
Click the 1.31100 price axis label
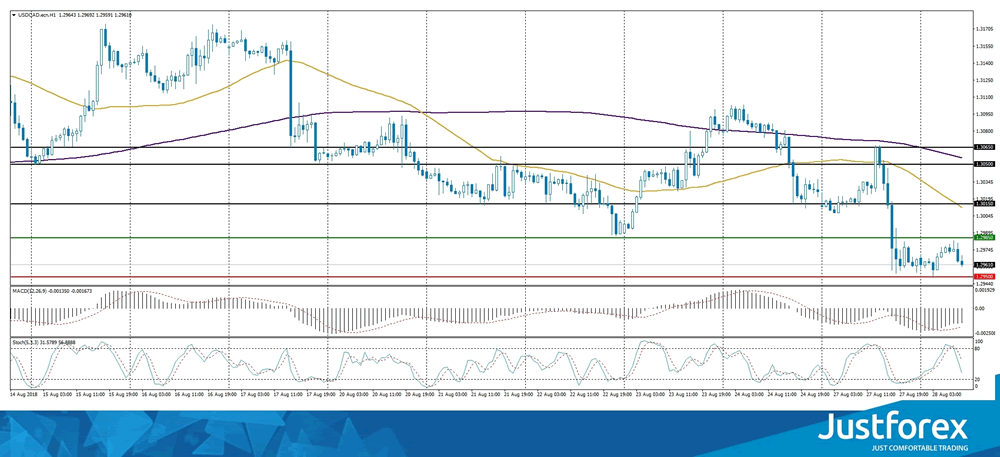point(984,98)
